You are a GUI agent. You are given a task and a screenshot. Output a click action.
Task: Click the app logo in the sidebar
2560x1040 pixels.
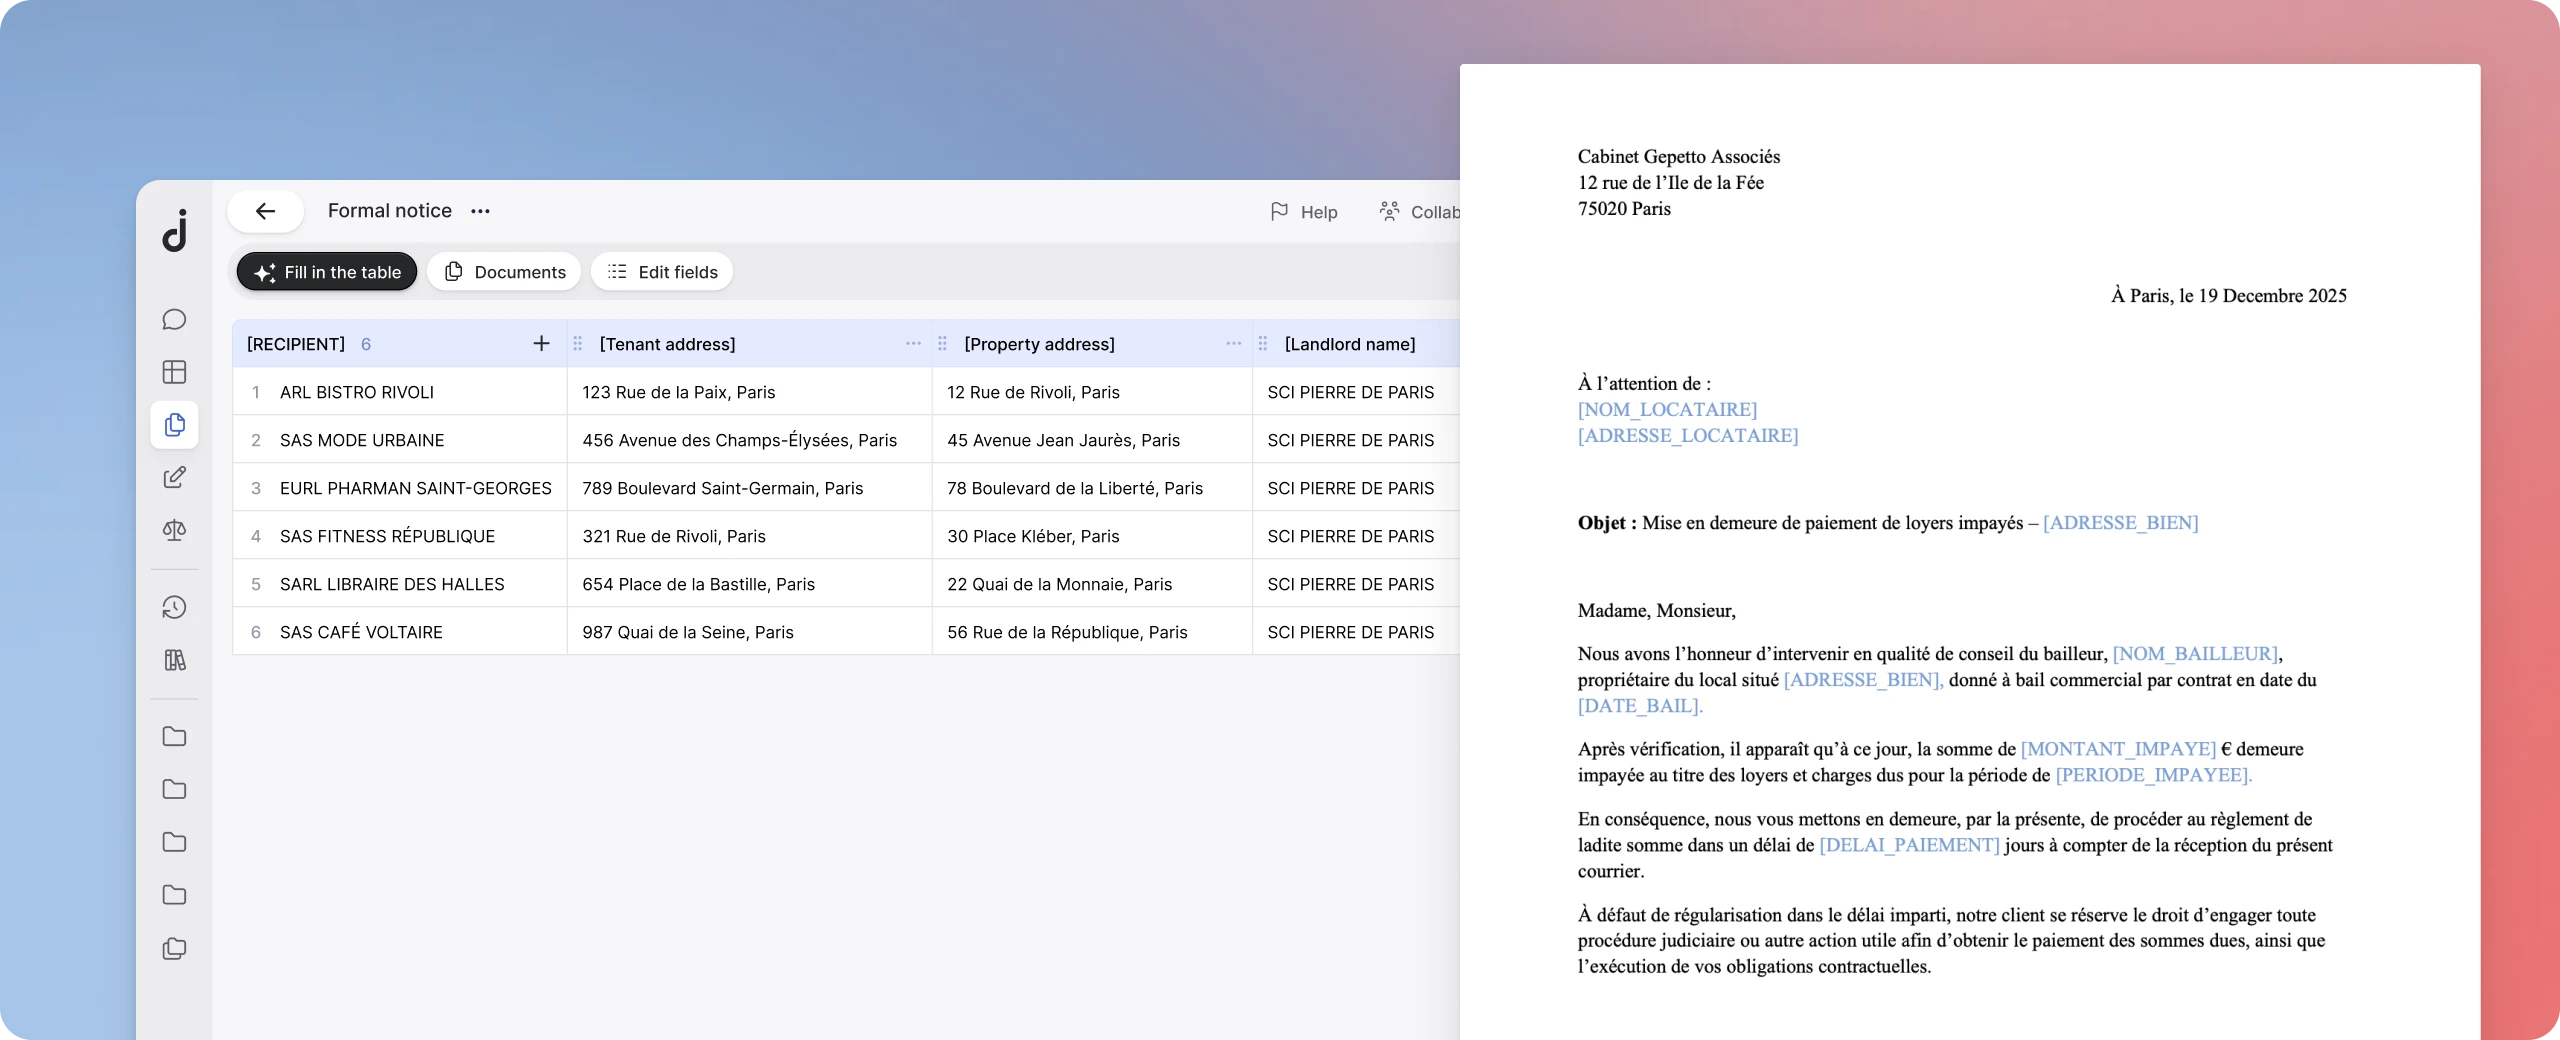pos(175,231)
